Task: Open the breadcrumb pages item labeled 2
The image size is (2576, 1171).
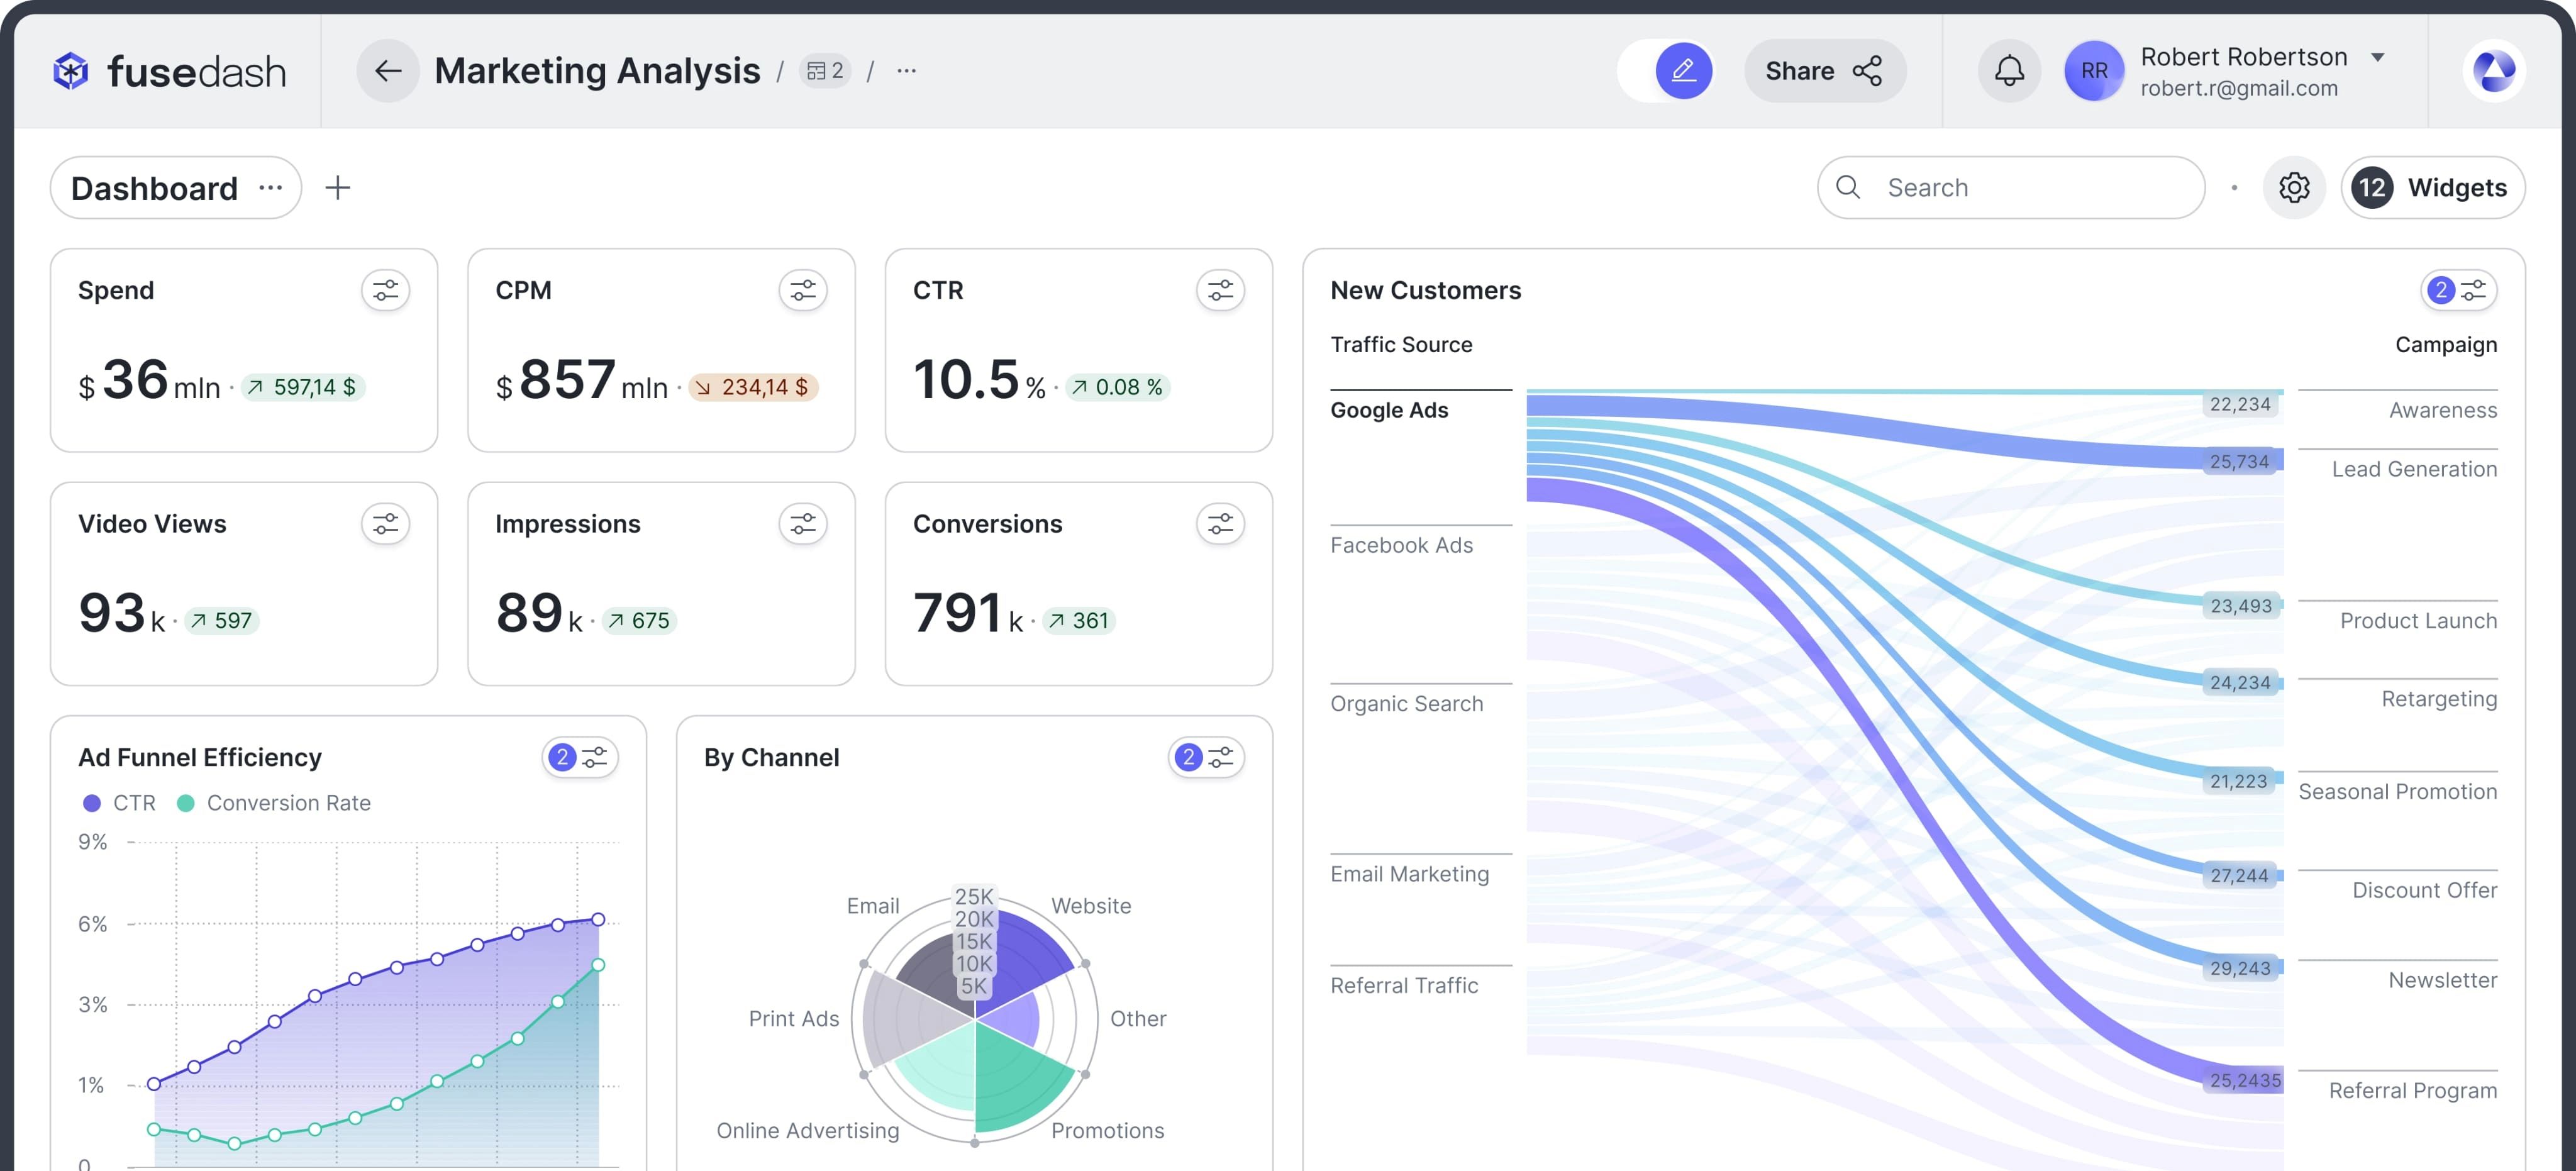Action: click(x=825, y=71)
